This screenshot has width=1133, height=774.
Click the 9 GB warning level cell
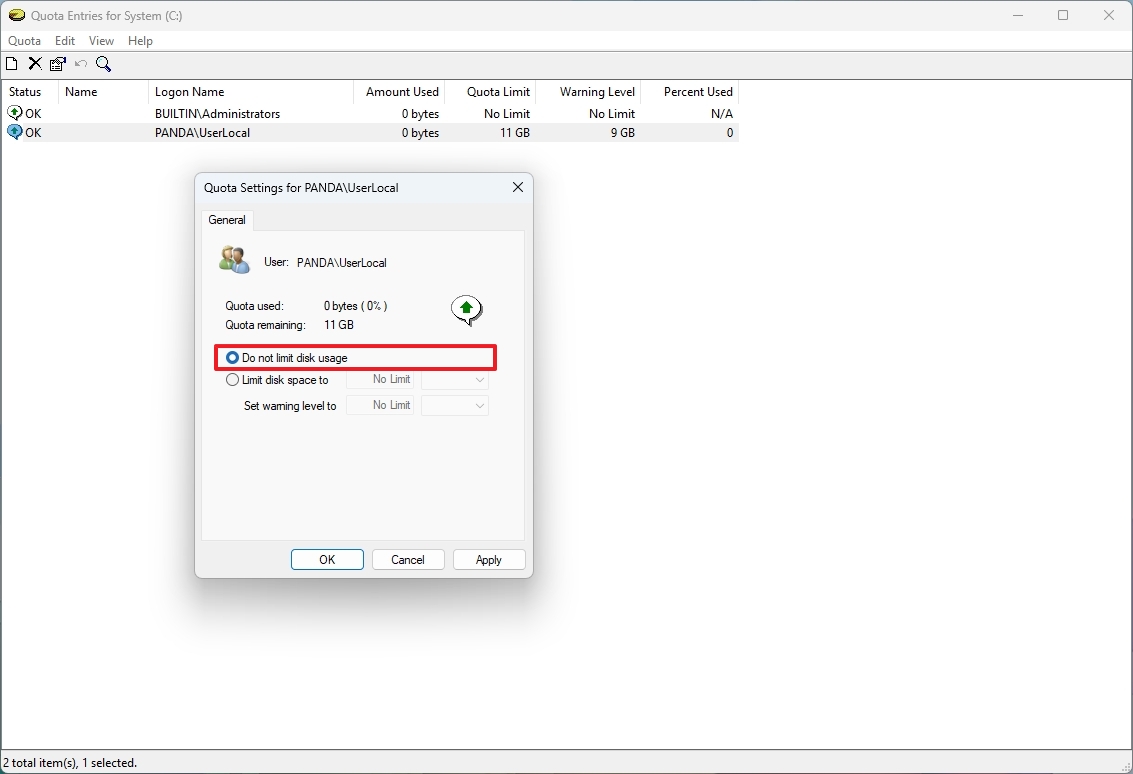[622, 132]
